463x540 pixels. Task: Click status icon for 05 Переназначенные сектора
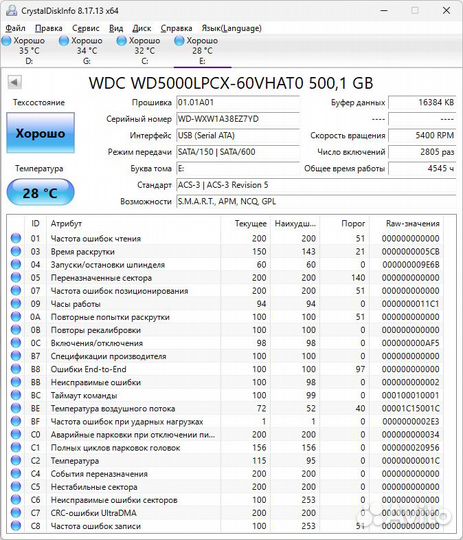click(16, 277)
